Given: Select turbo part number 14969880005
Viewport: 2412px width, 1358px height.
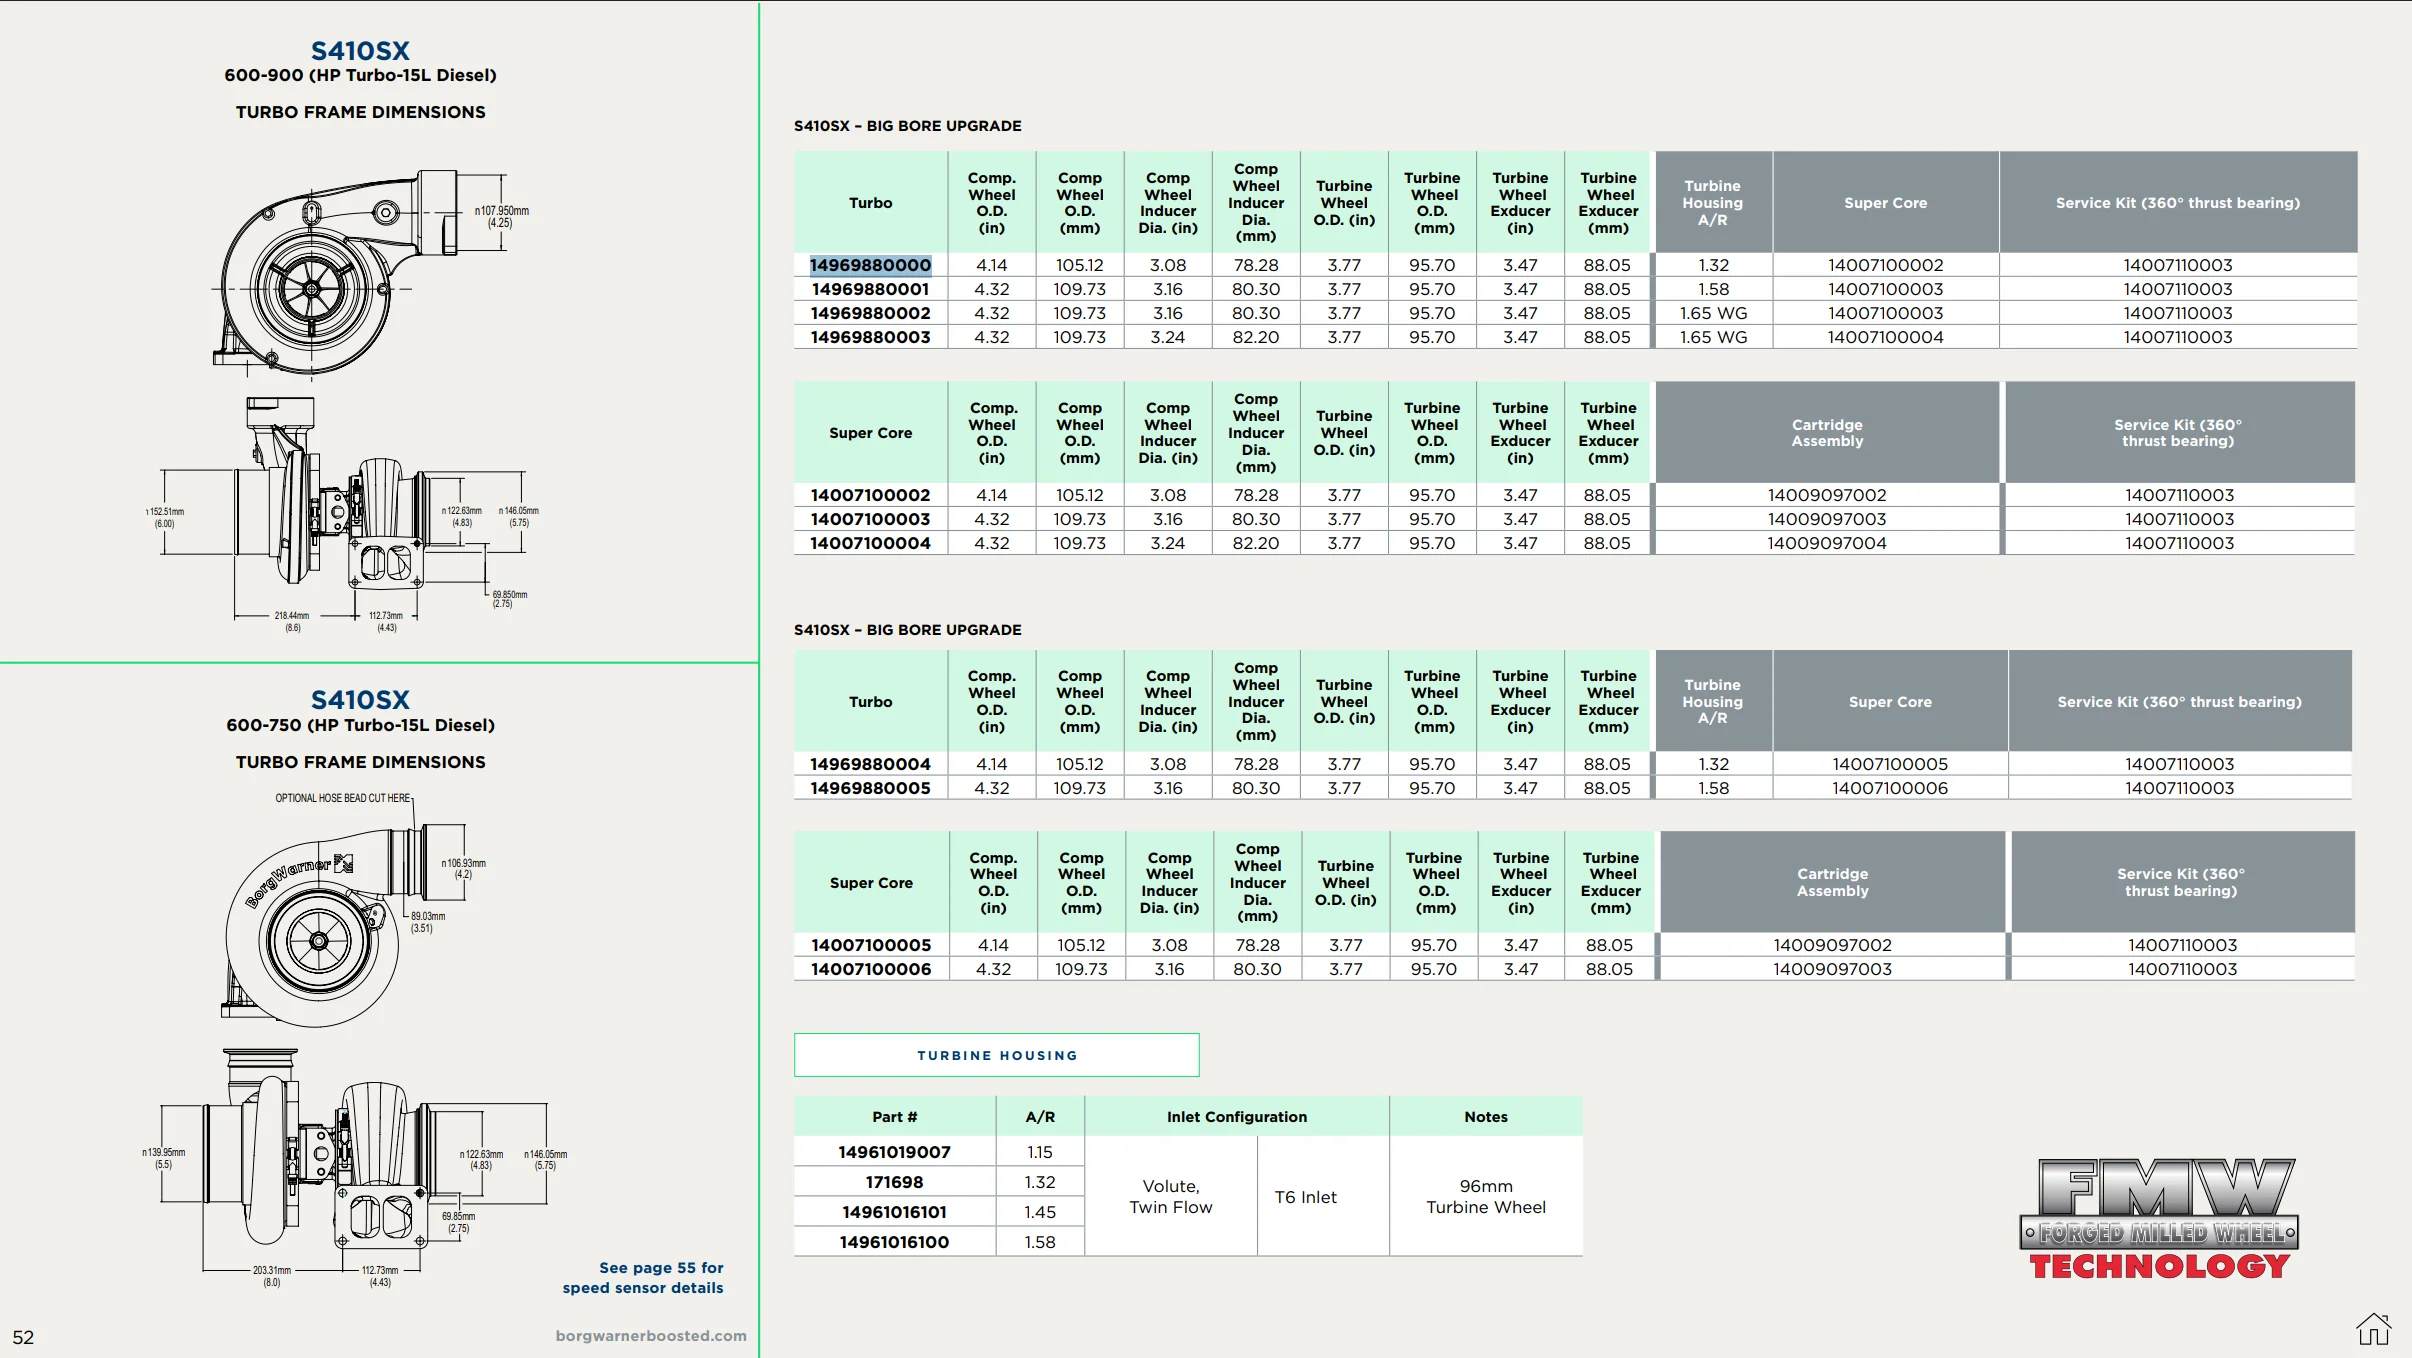Looking at the screenshot, I should pyautogui.click(x=870, y=788).
